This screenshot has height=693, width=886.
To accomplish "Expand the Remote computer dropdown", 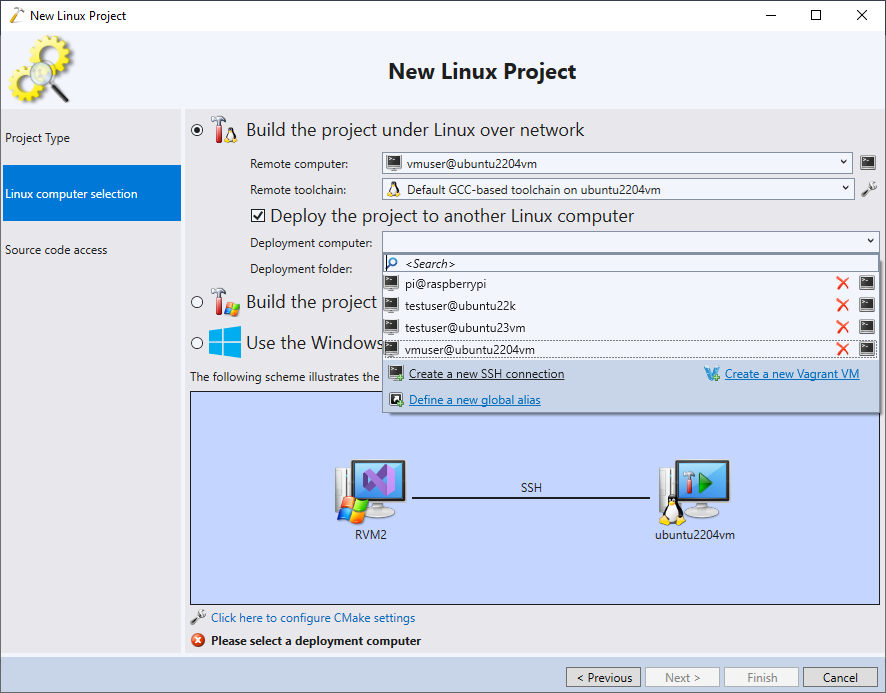I will pos(843,163).
